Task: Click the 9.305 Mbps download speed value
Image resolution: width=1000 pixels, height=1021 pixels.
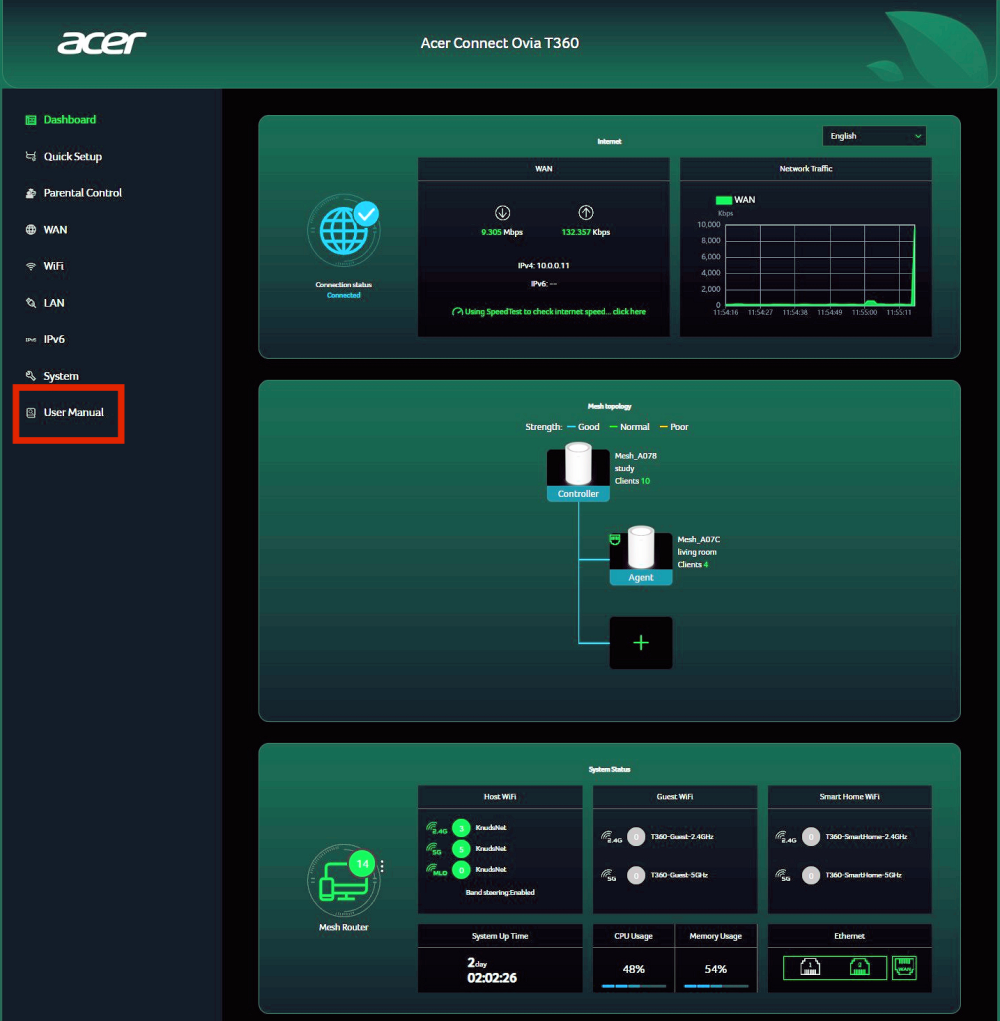Action: tap(502, 232)
